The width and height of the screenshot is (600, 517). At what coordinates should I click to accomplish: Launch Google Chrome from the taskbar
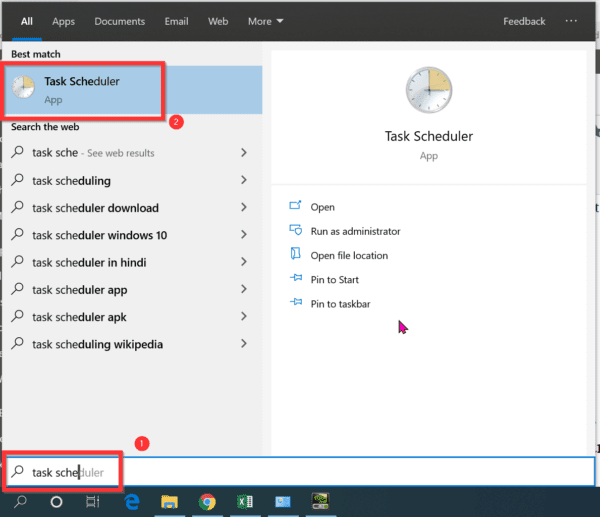pos(207,502)
